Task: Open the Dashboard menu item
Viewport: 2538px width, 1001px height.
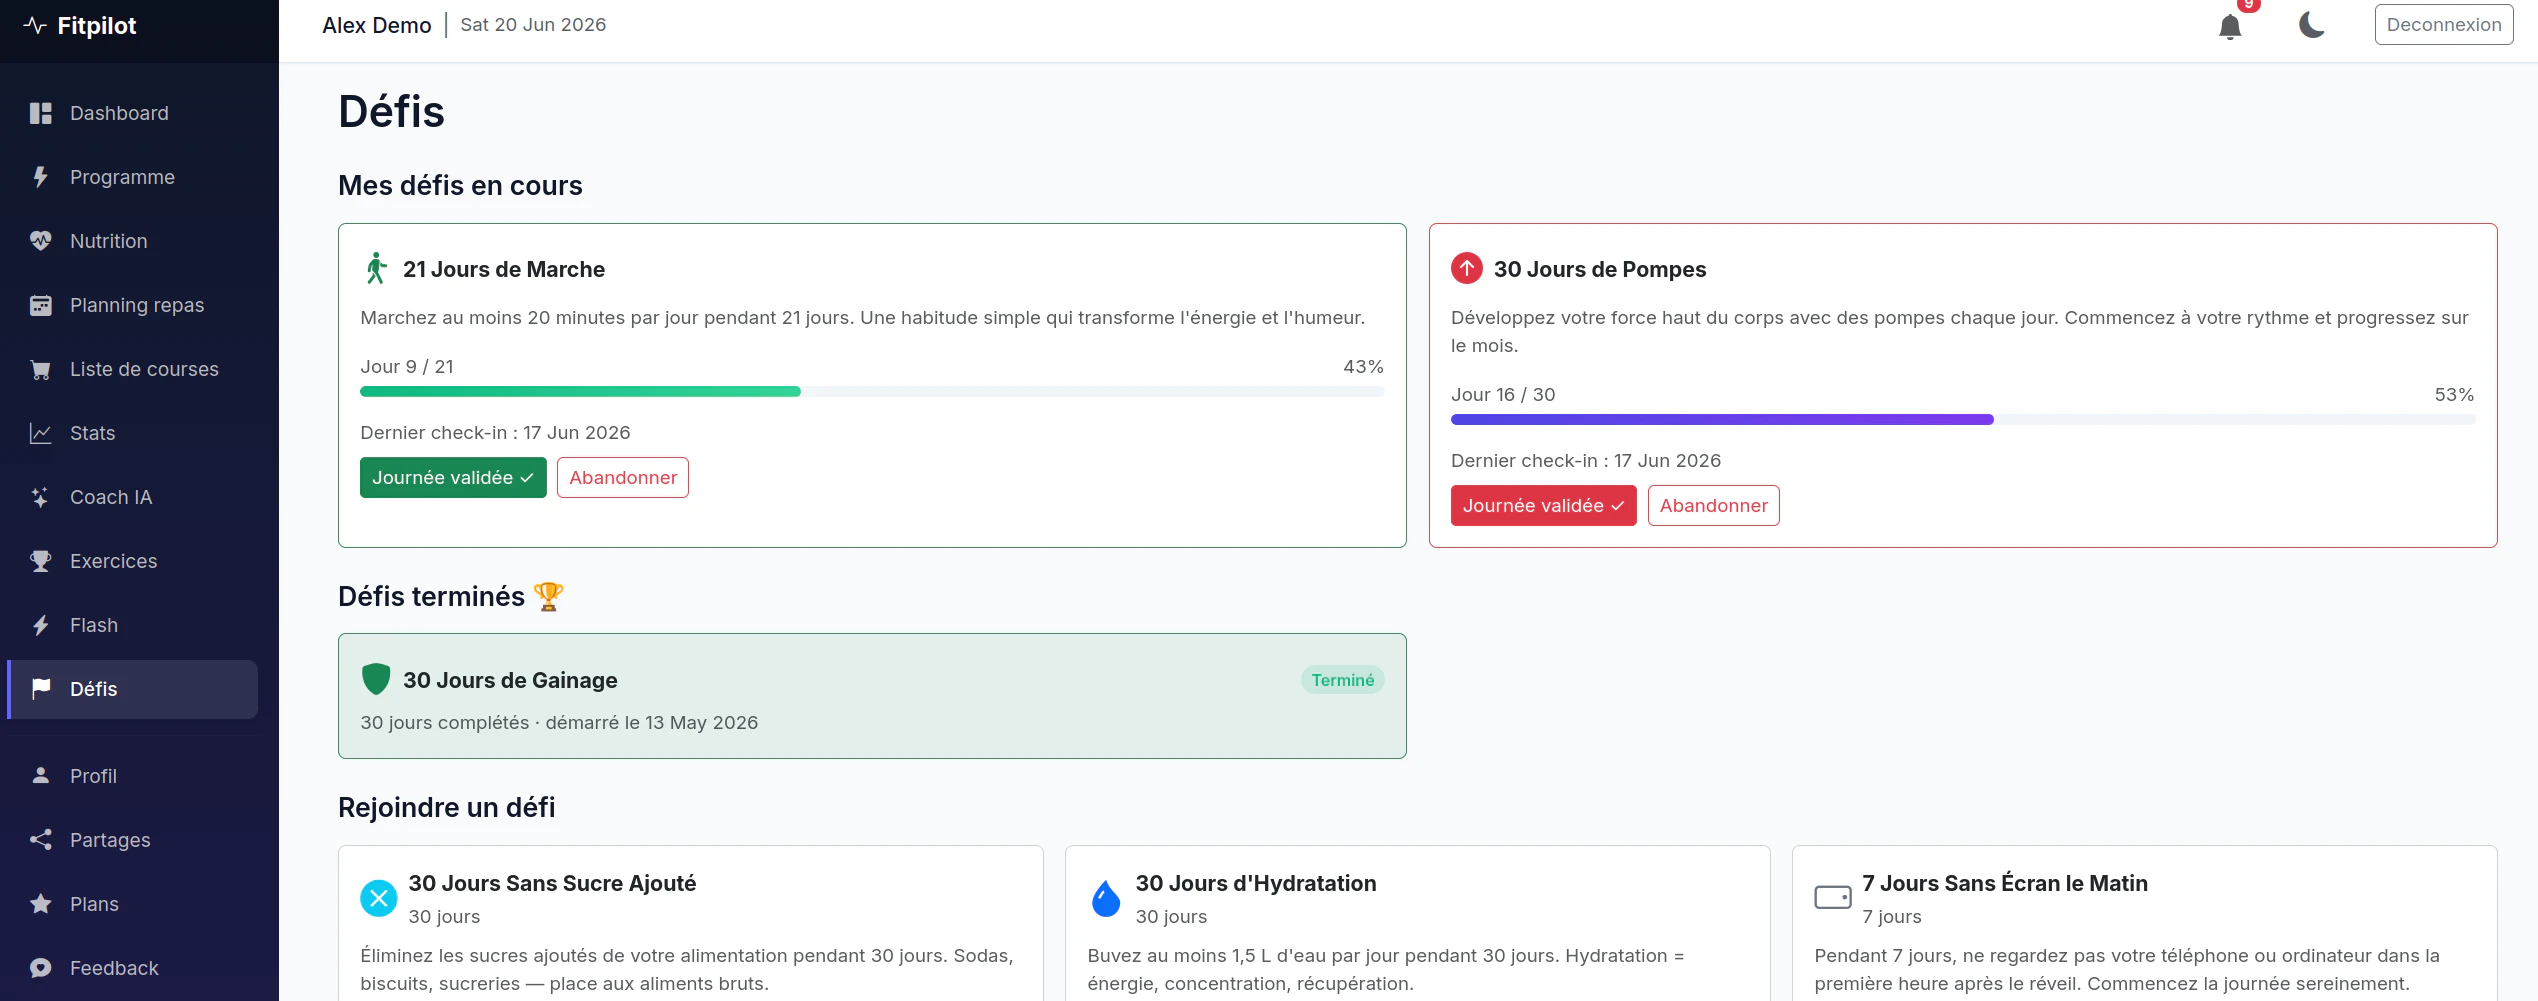Action: 132,113
